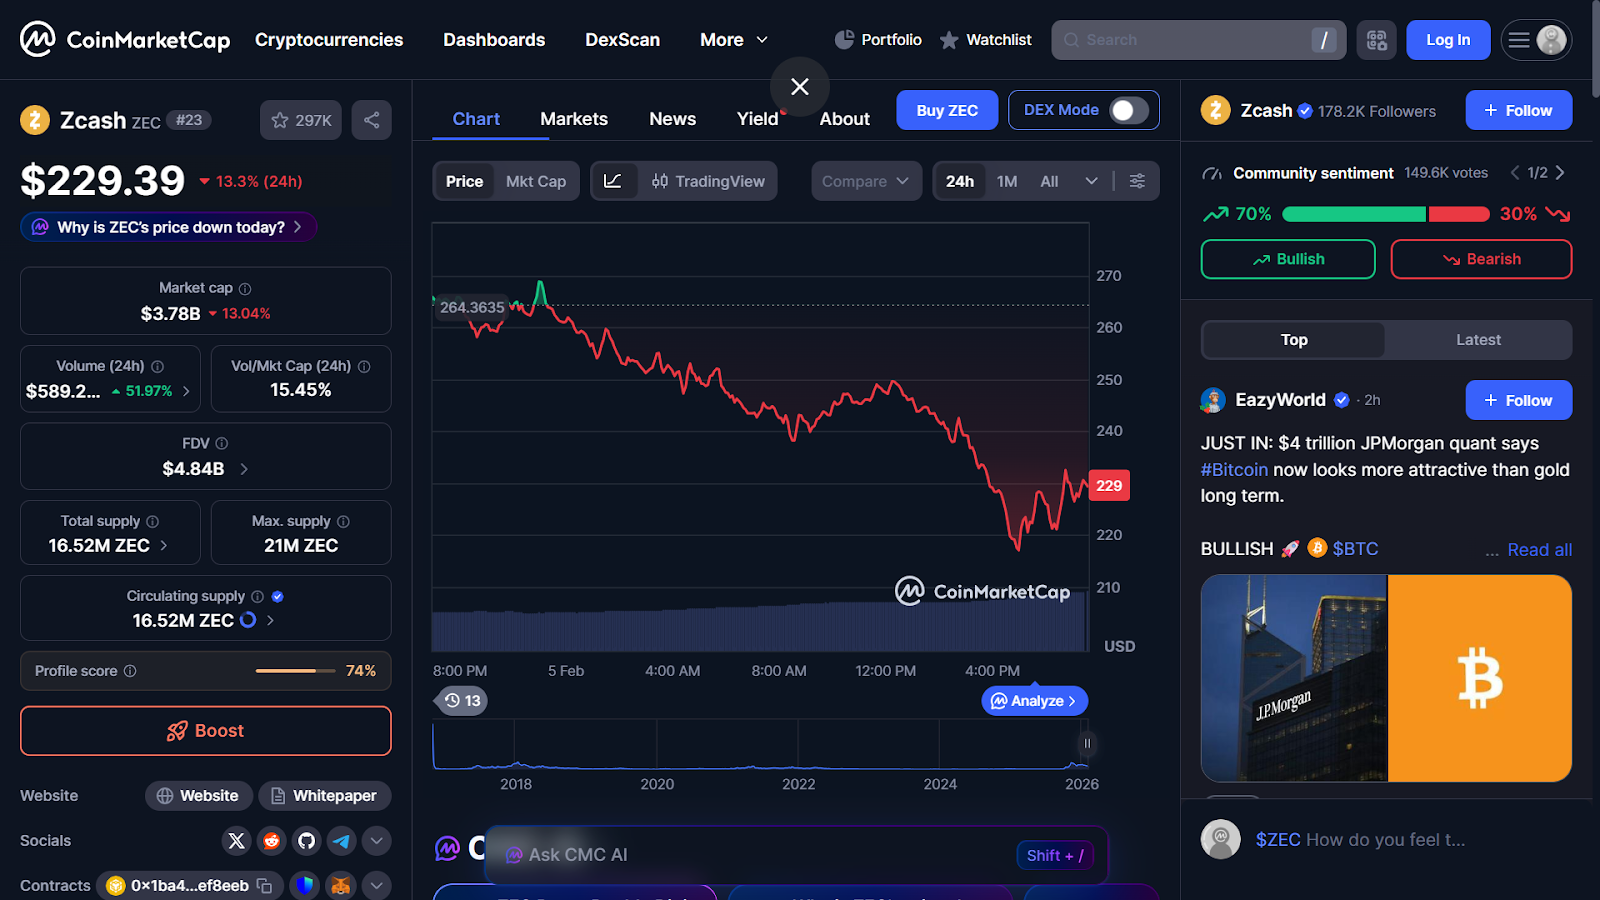Copy the contract address with copy icon

click(x=264, y=886)
